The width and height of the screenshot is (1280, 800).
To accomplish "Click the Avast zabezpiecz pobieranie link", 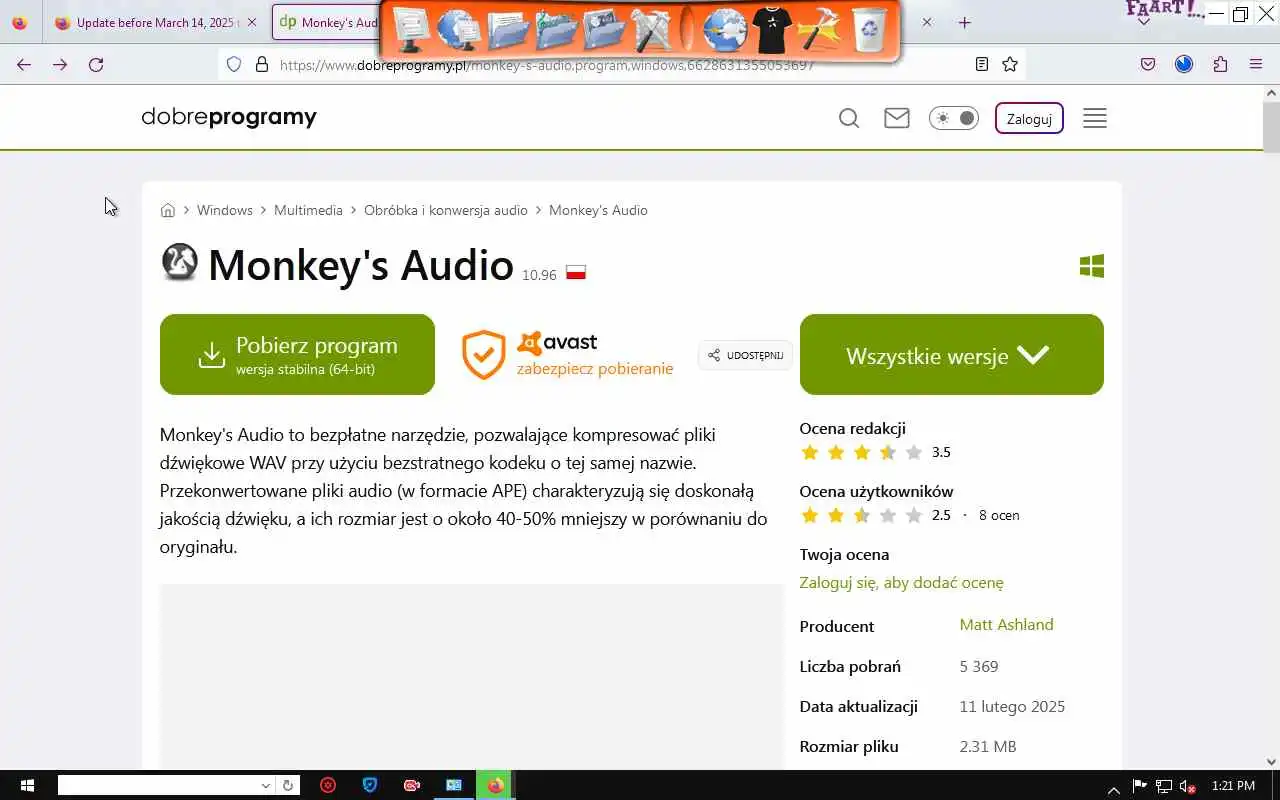I will pos(567,355).
